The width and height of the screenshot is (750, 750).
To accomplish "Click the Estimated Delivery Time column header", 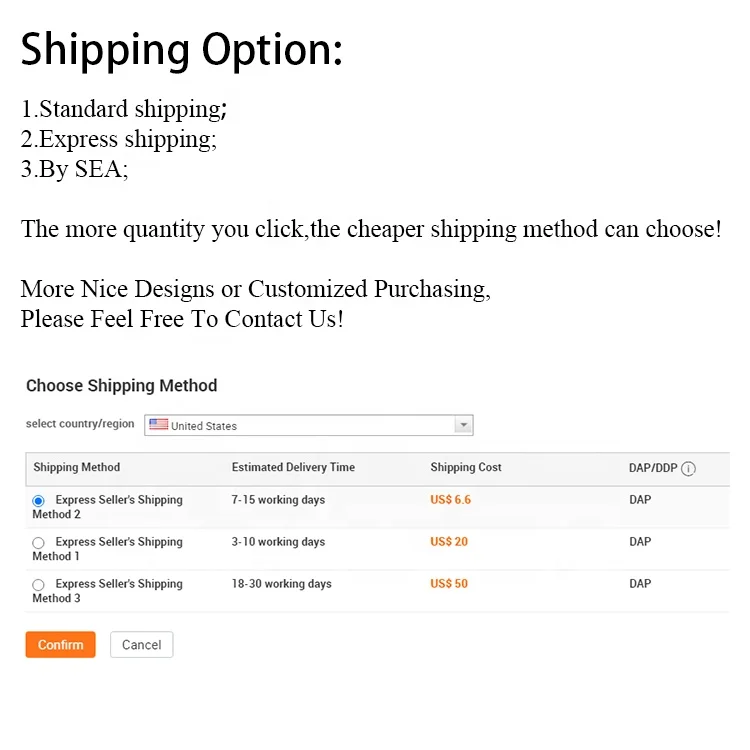I will tap(293, 467).
